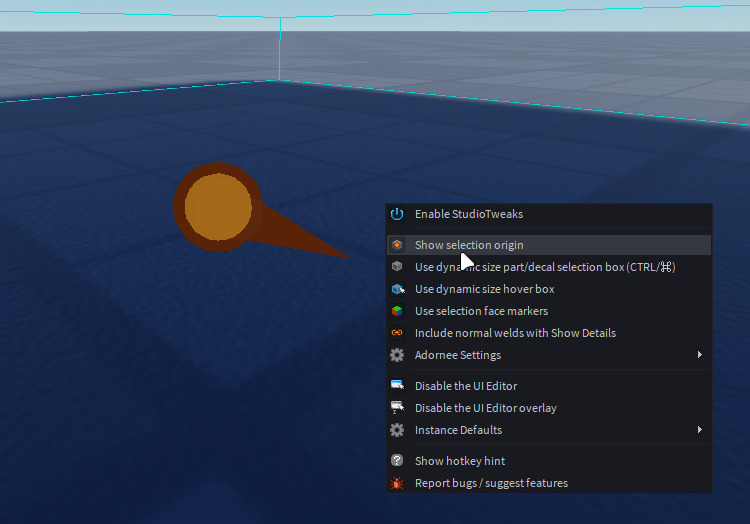Image resolution: width=750 pixels, height=524 pixels.
Task: Toggle Use dynamic size part/decal selection box
Action: (549, 267)
